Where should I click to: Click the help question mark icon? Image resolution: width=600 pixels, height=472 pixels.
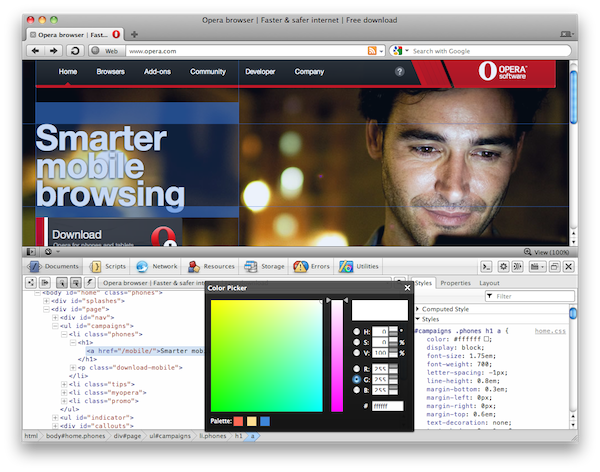pyautogui.click(x=400, y=72)
